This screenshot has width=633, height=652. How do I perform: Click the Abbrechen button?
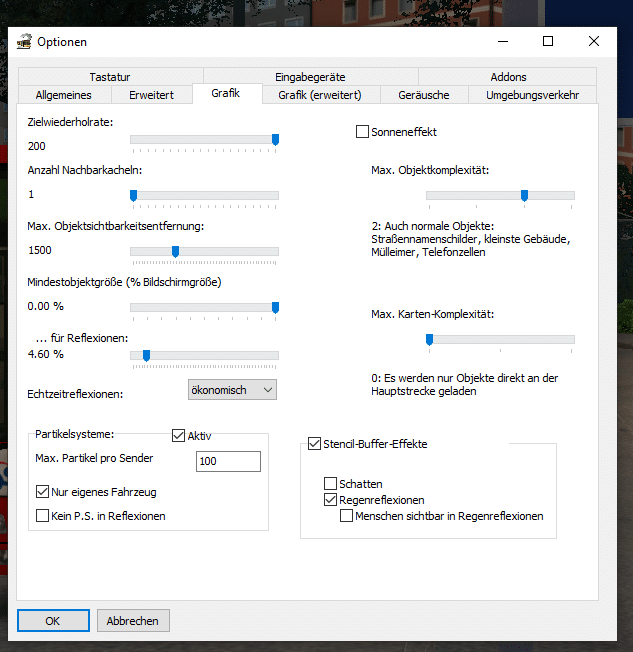click(x=133, y=621)
